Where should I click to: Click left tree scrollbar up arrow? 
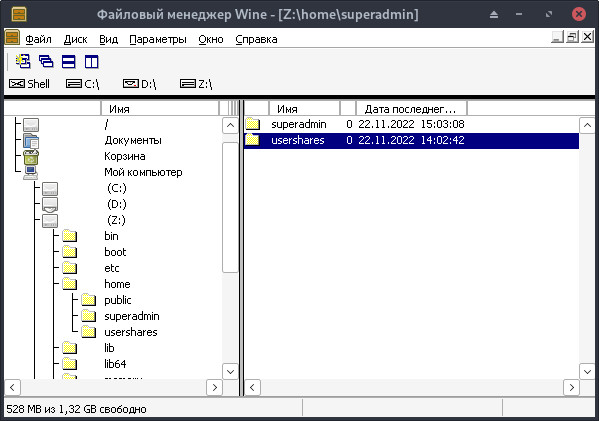tap(230, 125)
